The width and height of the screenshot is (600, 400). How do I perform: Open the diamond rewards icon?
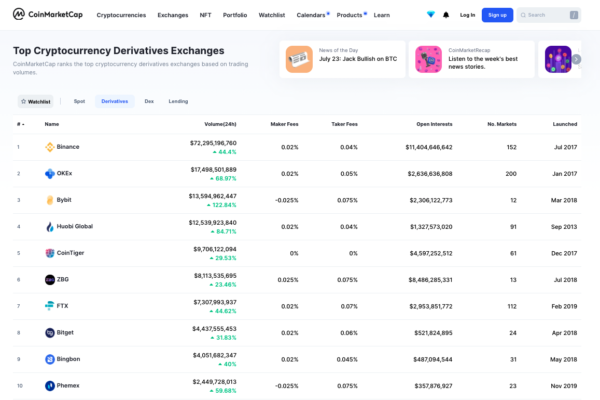click(x=431, y=15)
